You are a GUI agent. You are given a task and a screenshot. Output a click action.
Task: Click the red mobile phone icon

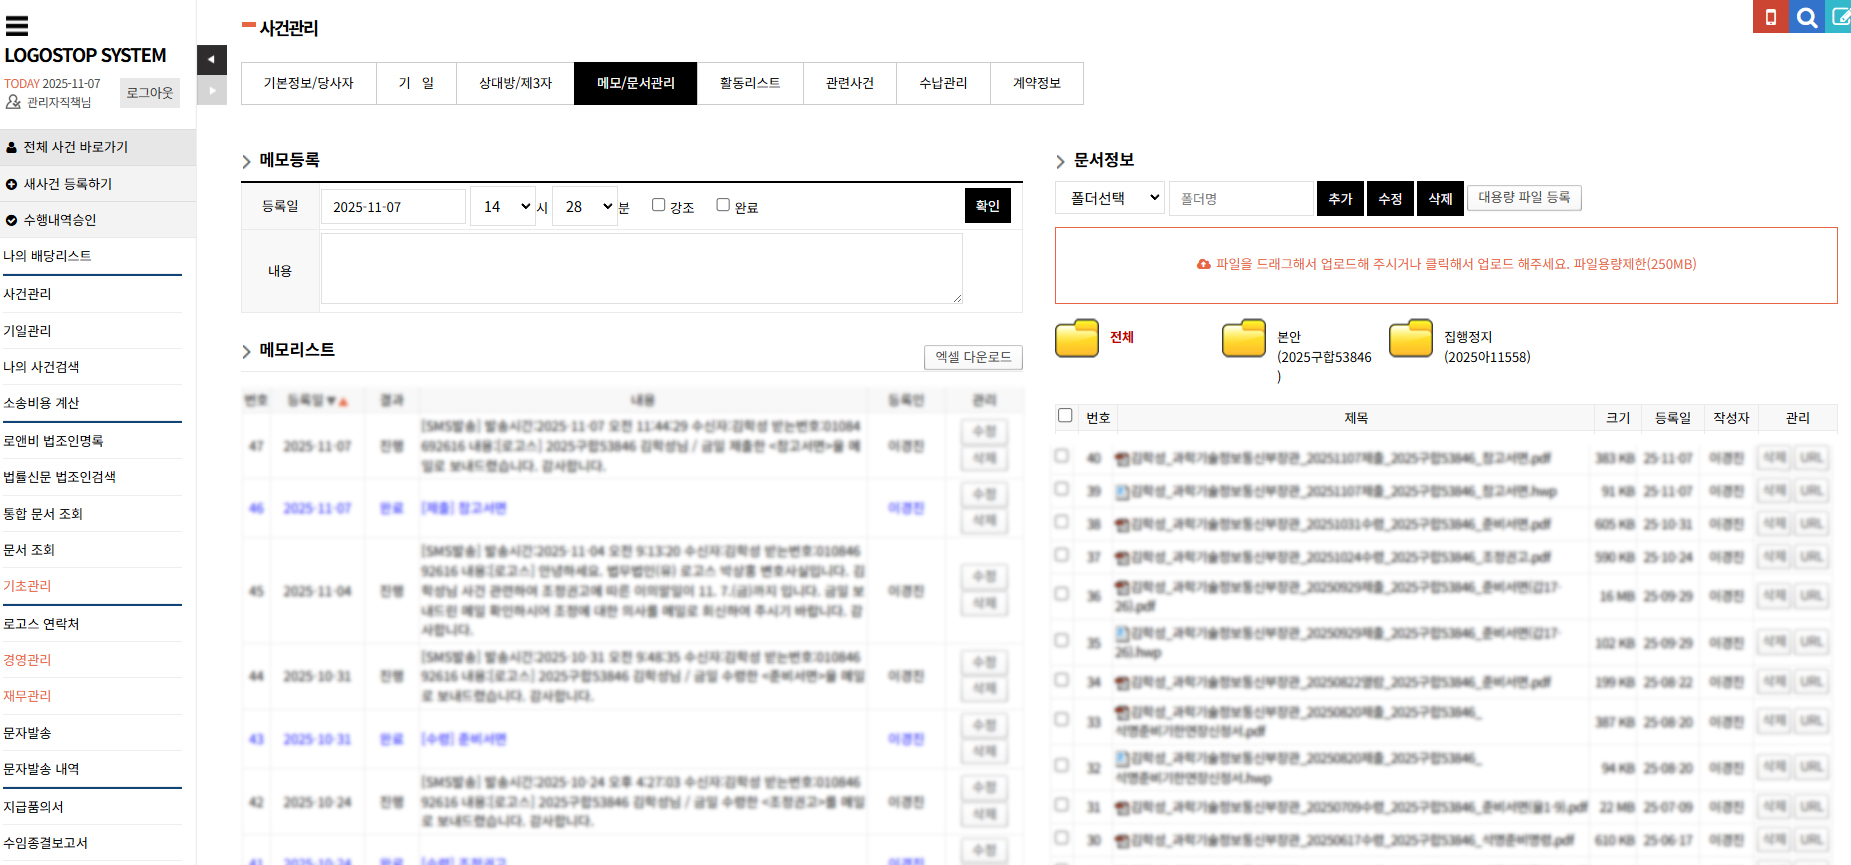pyautogui.click(x=1770, y=17)
